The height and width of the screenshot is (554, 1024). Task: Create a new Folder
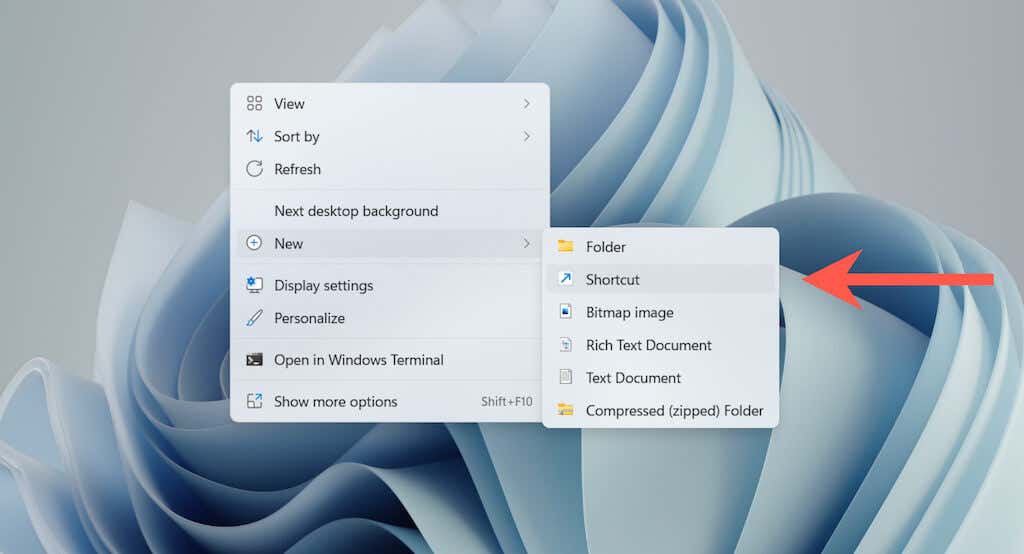(660, 246)
